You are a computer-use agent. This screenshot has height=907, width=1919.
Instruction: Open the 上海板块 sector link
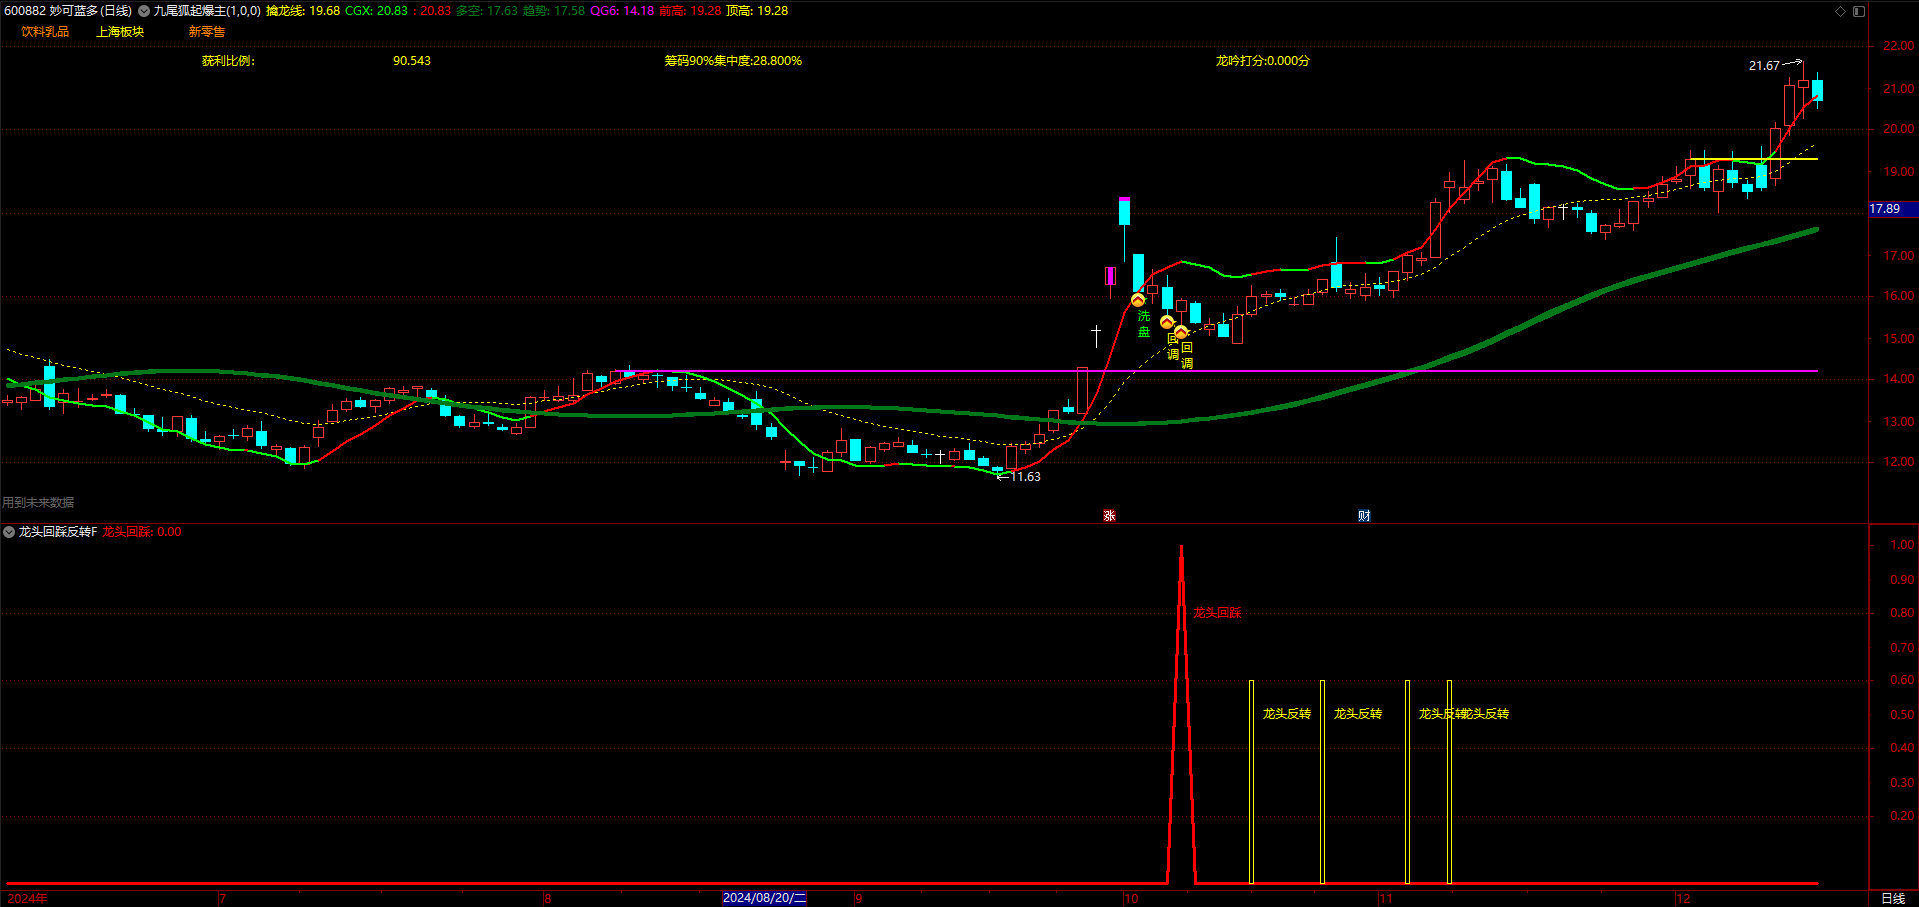click(120, 32)
